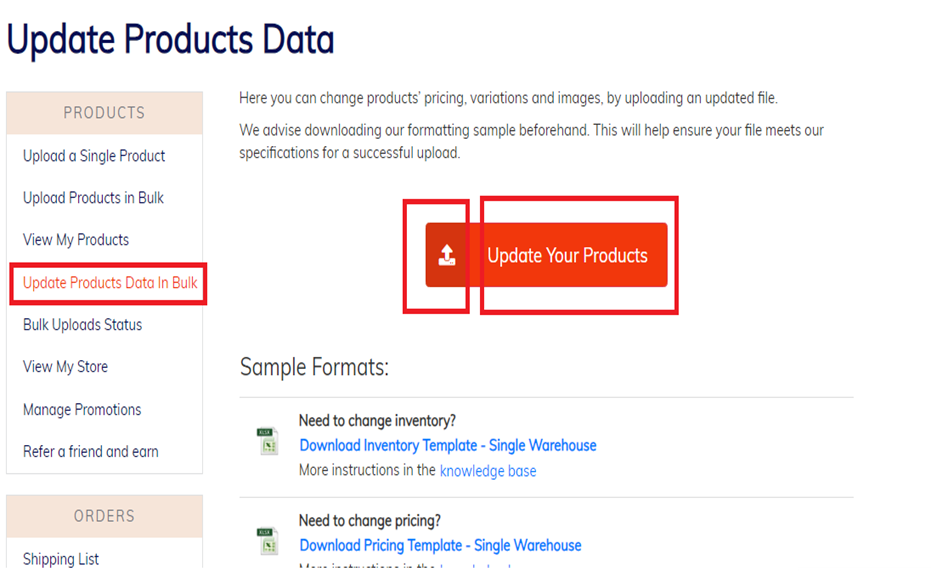
Task: Open Refer a friend and earn
Action: 91,452
